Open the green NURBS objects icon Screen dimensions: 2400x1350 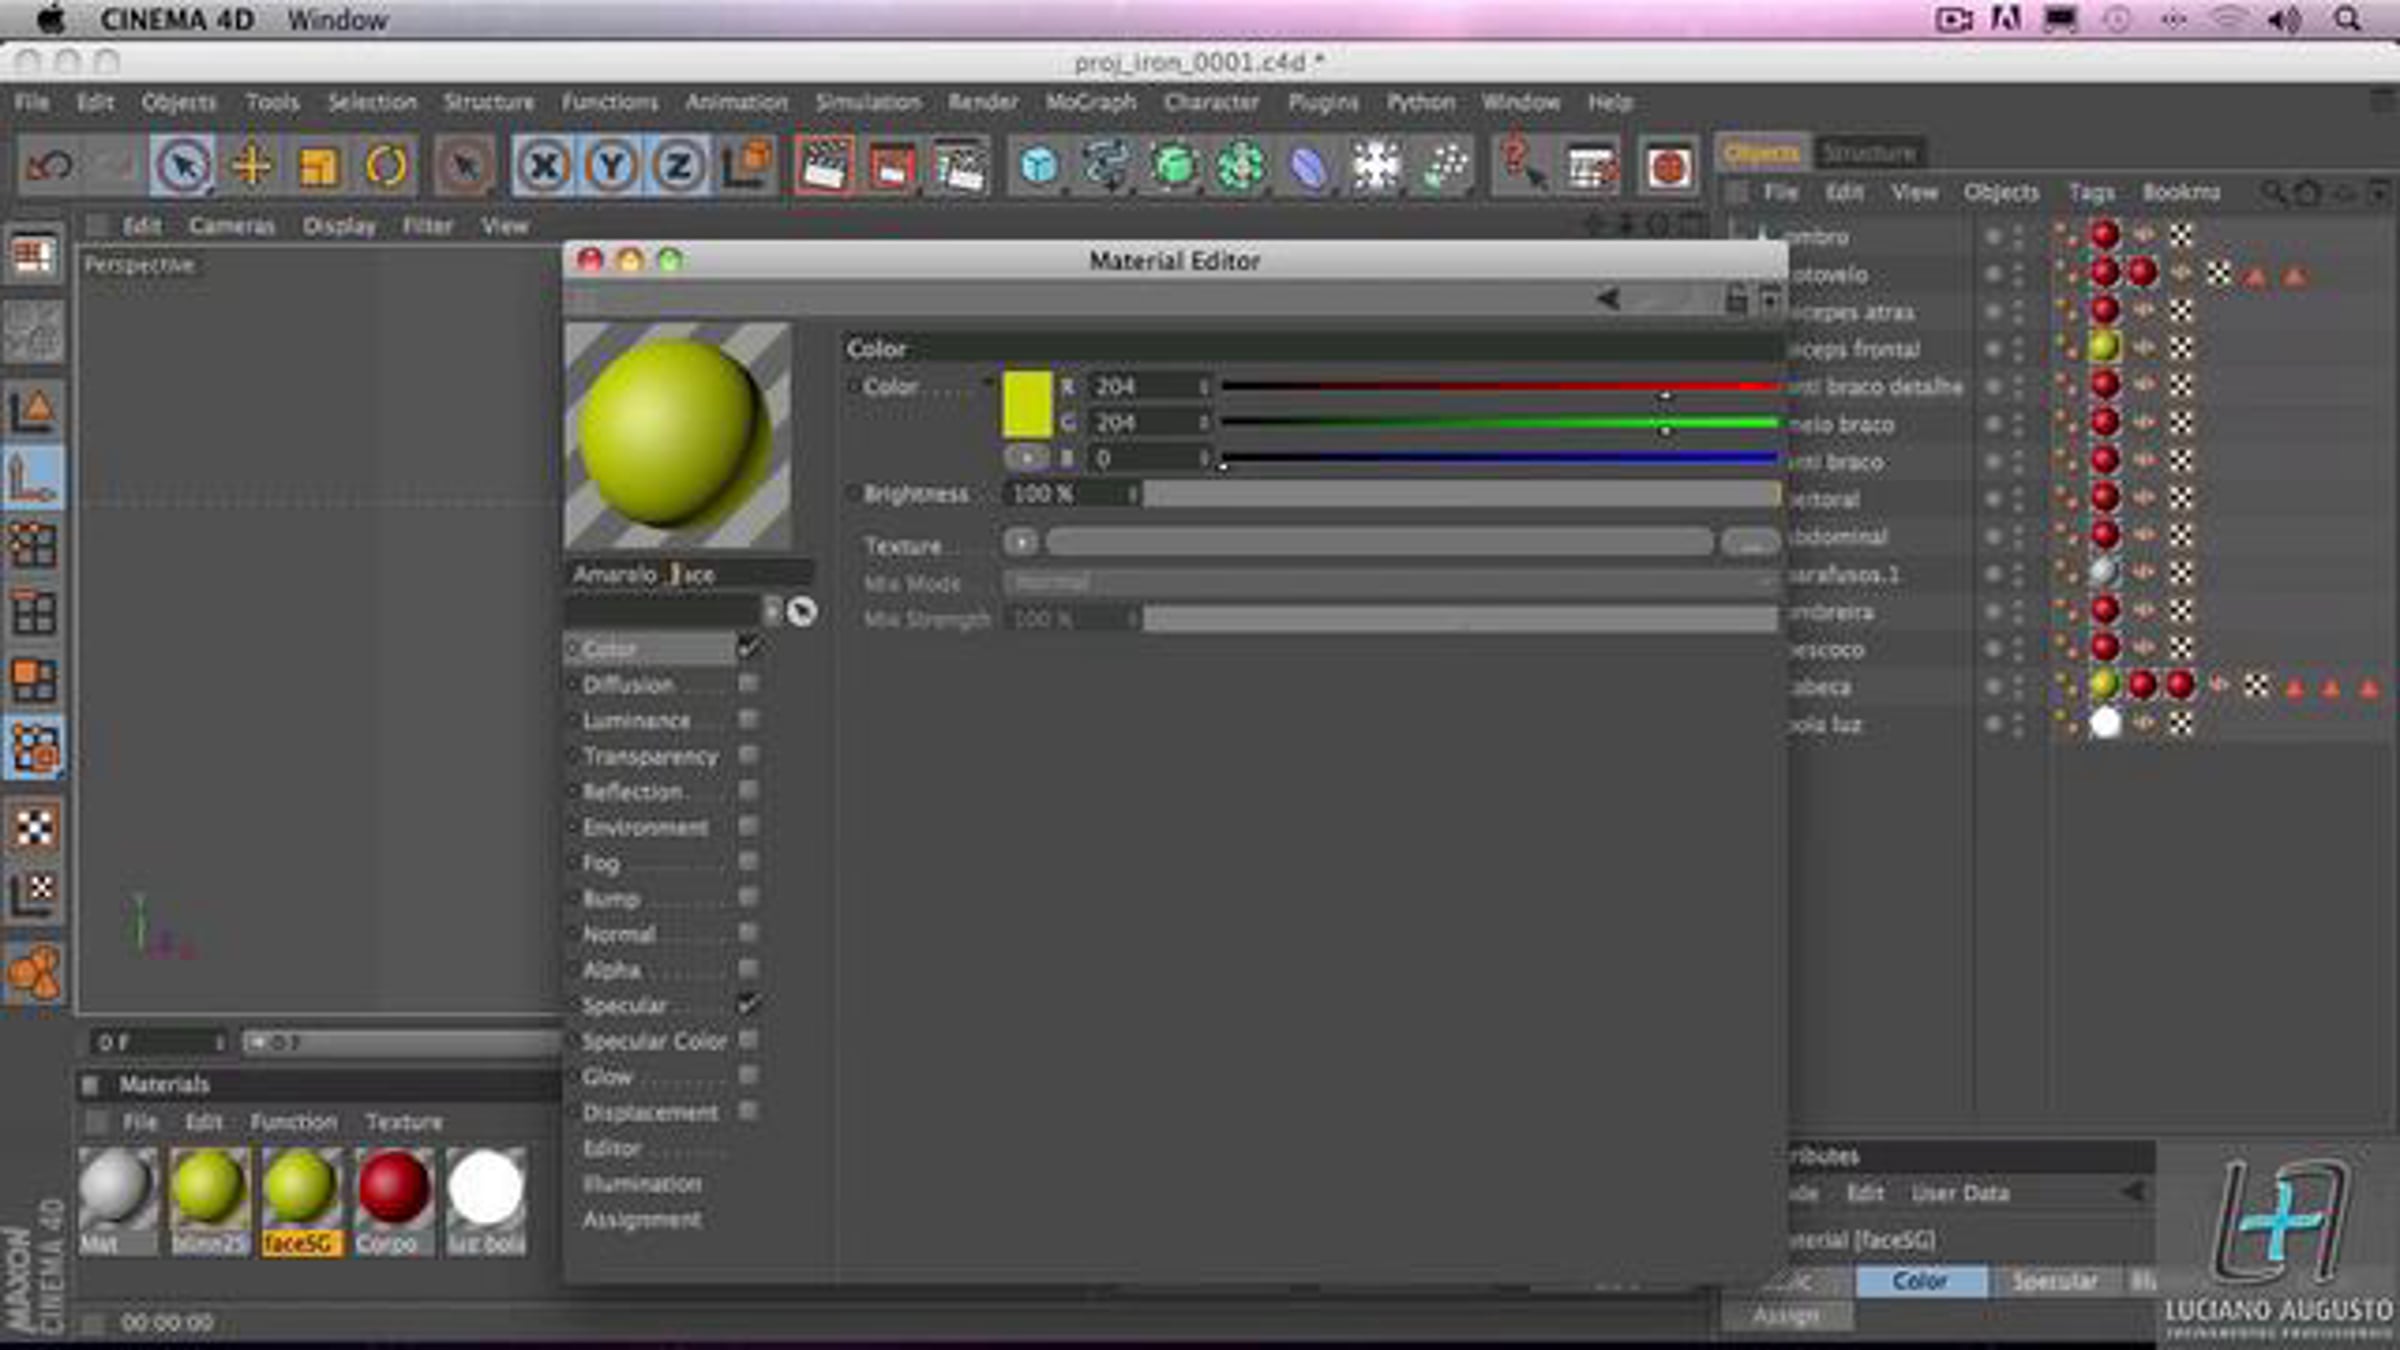click(1174, 165)
